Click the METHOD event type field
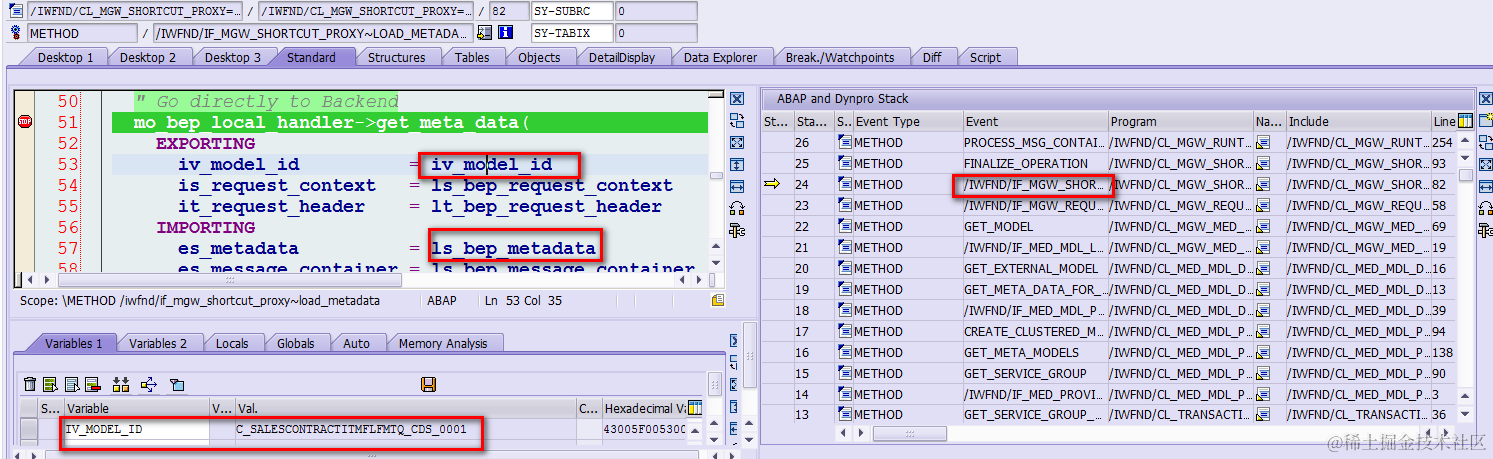 click(82, 33)
